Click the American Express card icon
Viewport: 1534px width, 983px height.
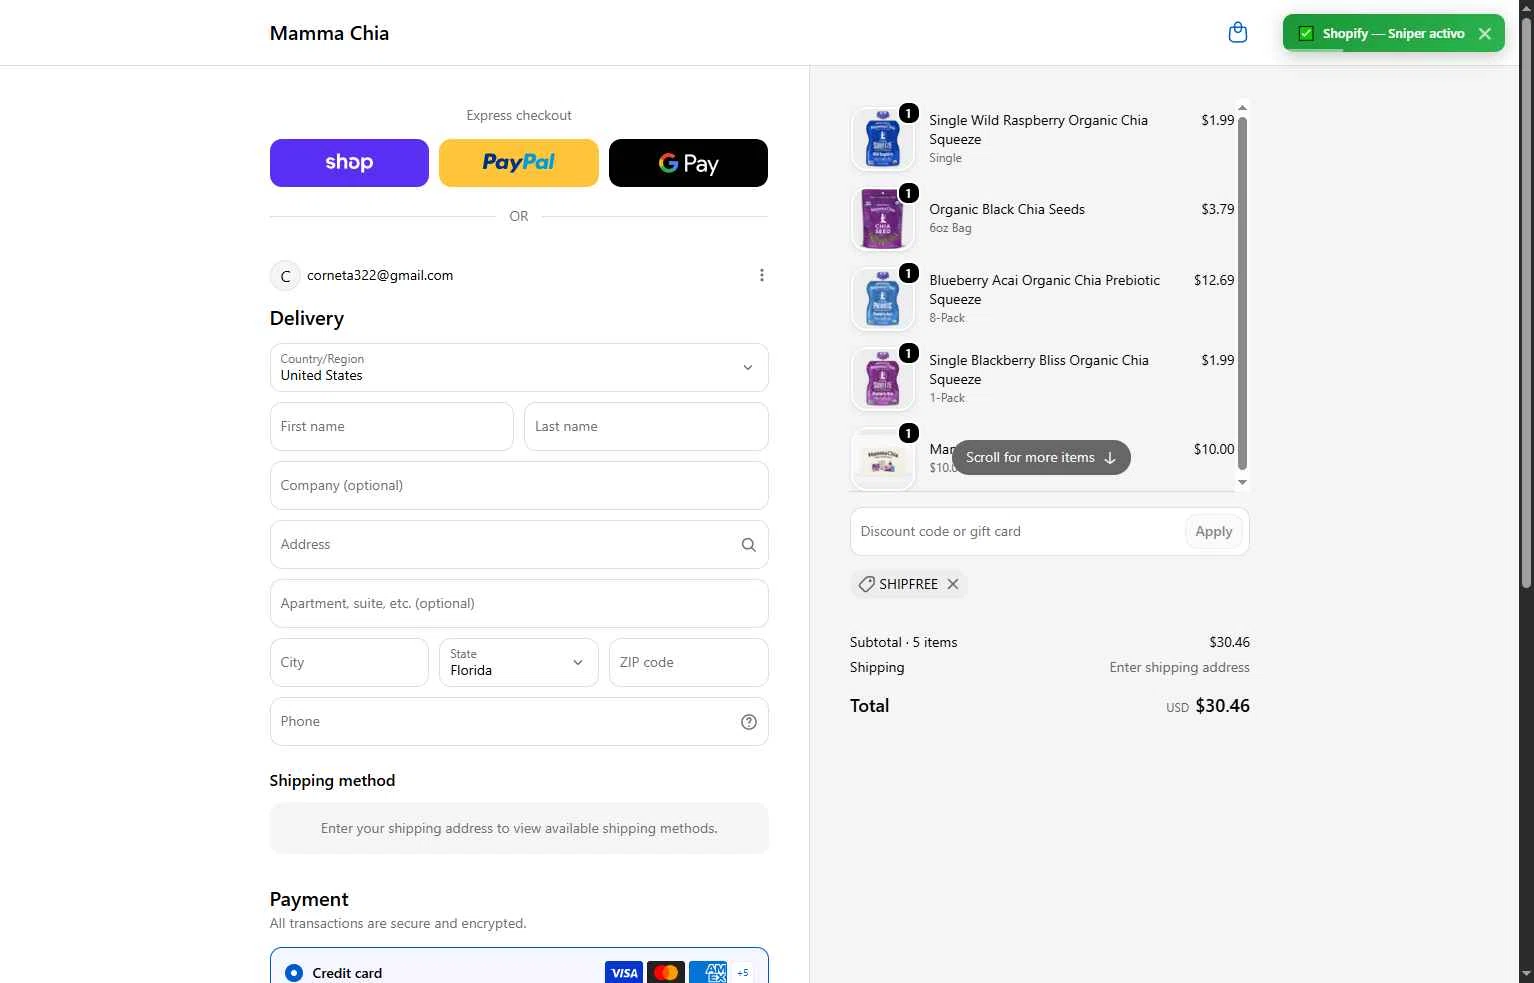pyautogui.click(x=709, y=973)
